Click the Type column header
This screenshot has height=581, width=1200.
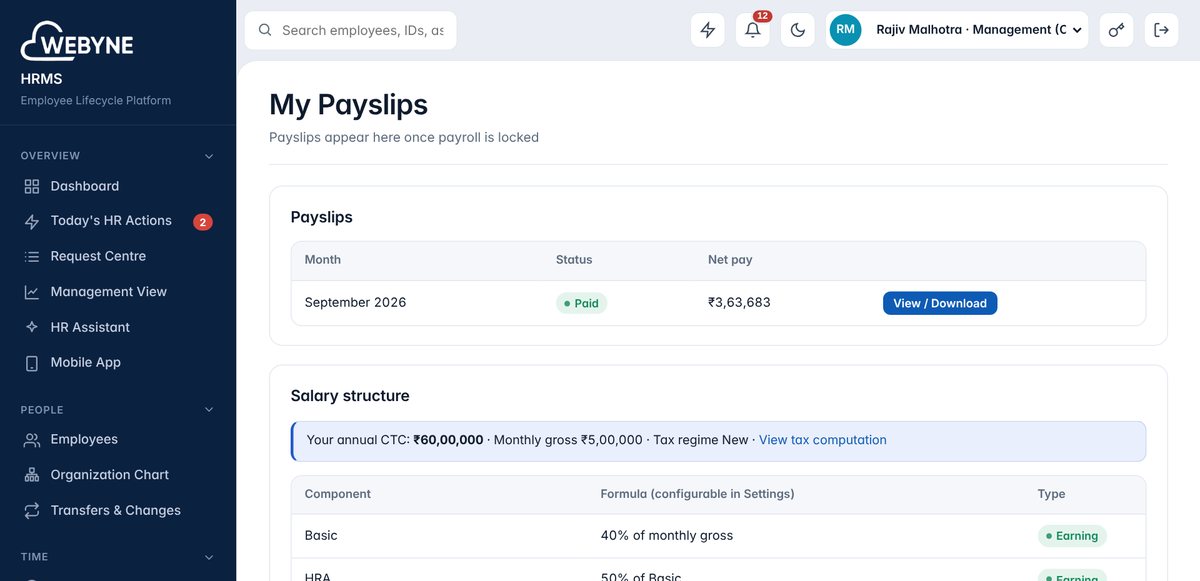tap(1051, 494)
